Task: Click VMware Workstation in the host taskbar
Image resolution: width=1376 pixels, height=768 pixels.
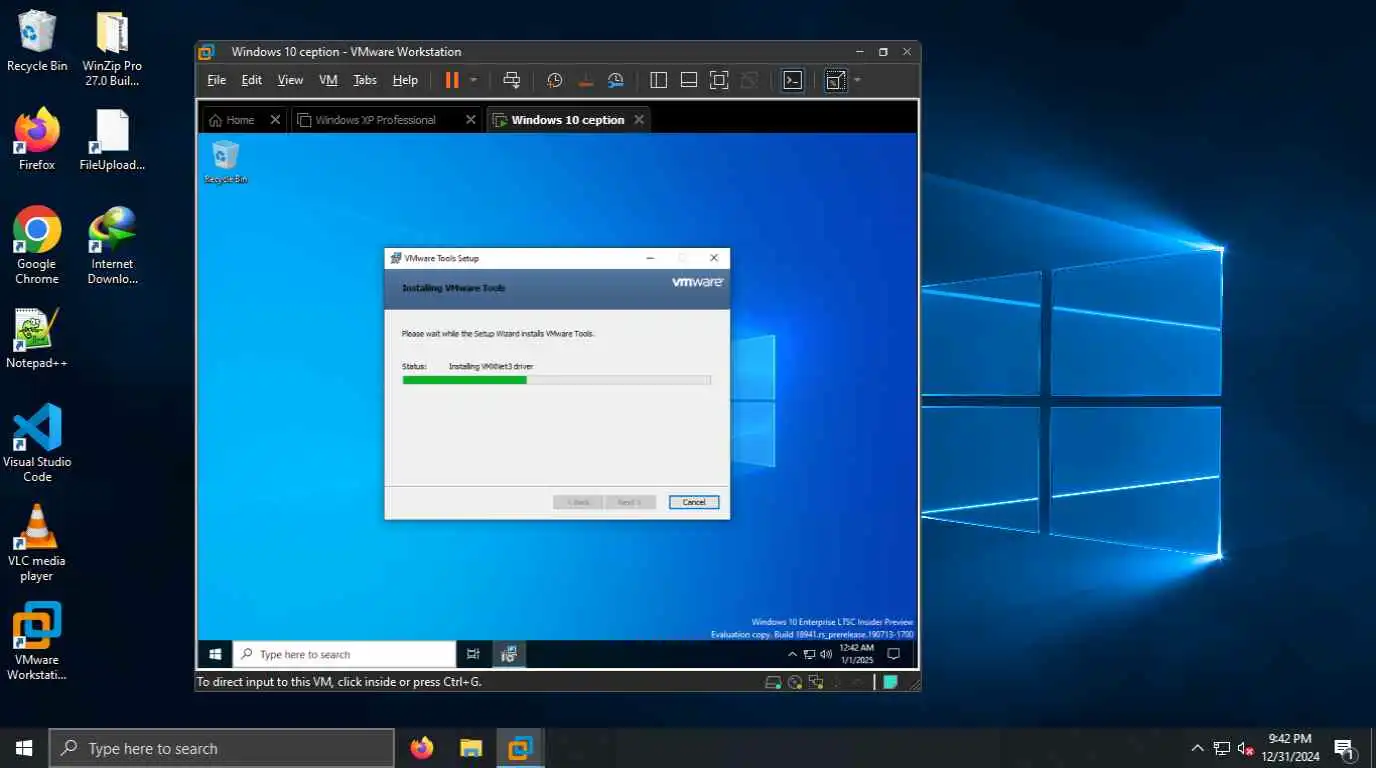Action: [x=520, y=748]
